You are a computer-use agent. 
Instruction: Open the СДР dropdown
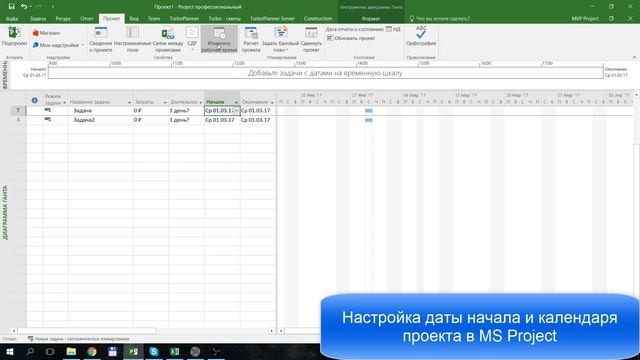(192, 39)
